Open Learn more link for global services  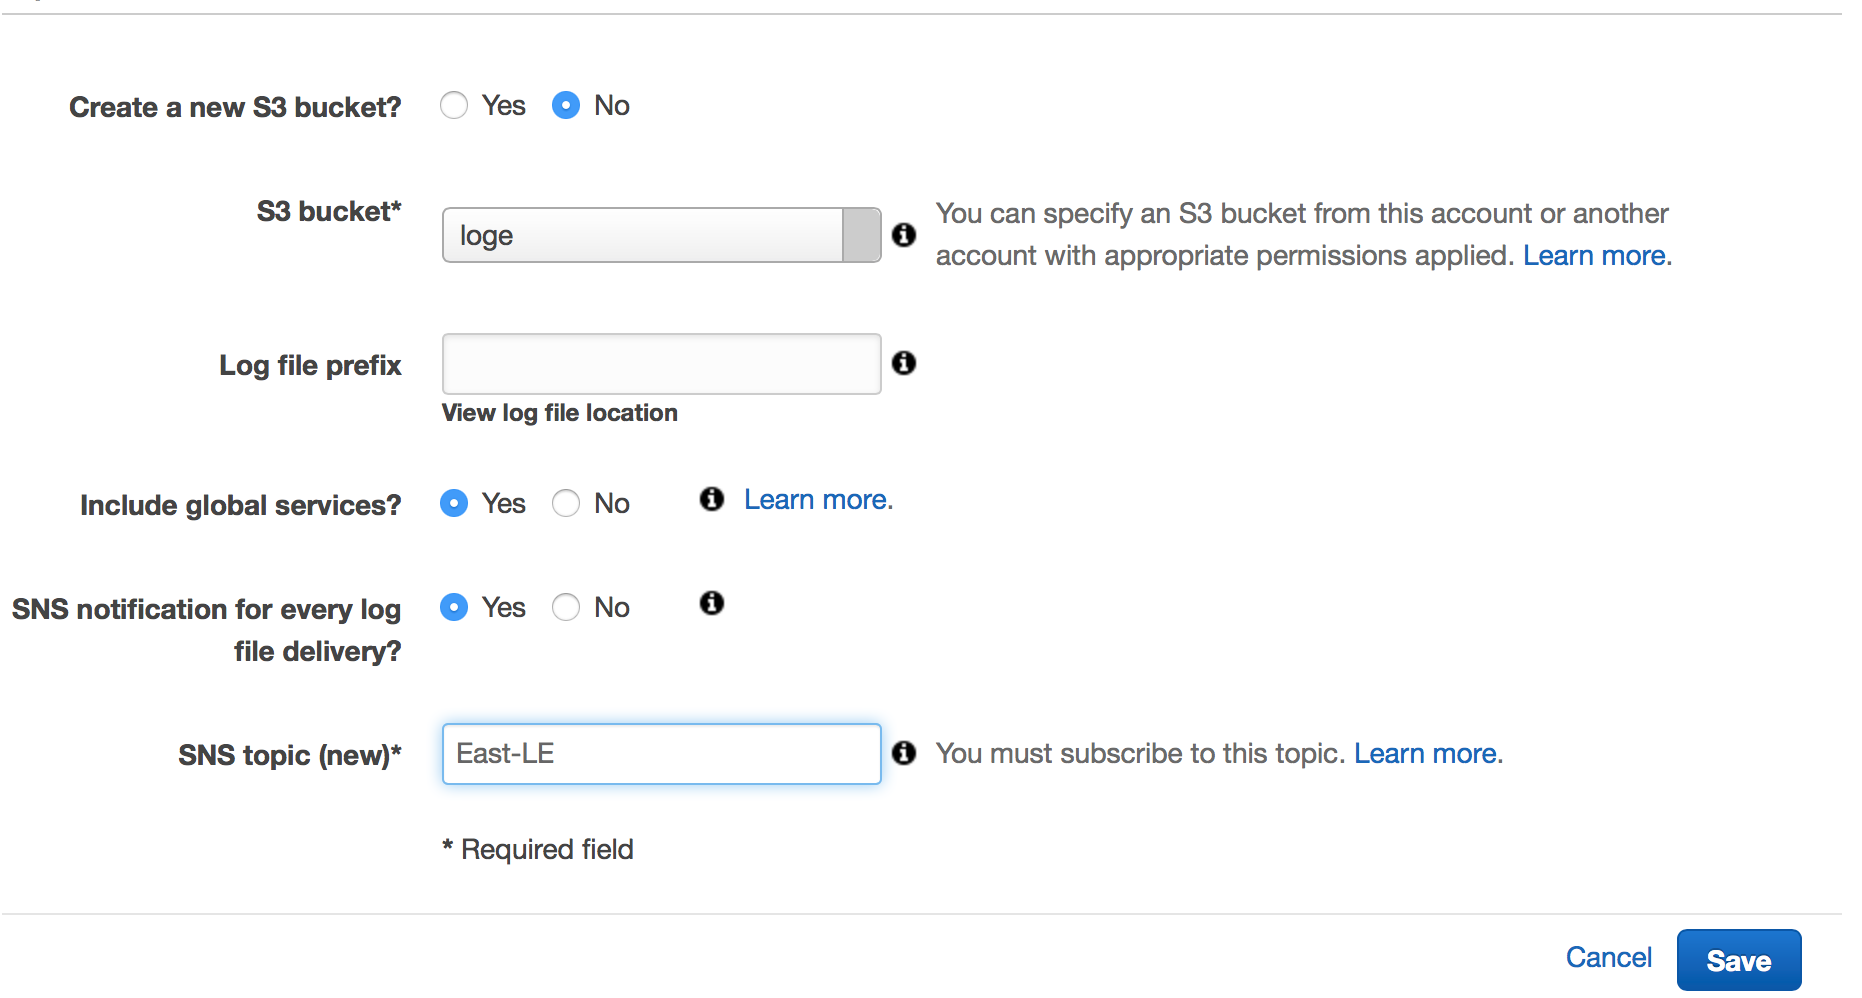click(817, 500)
